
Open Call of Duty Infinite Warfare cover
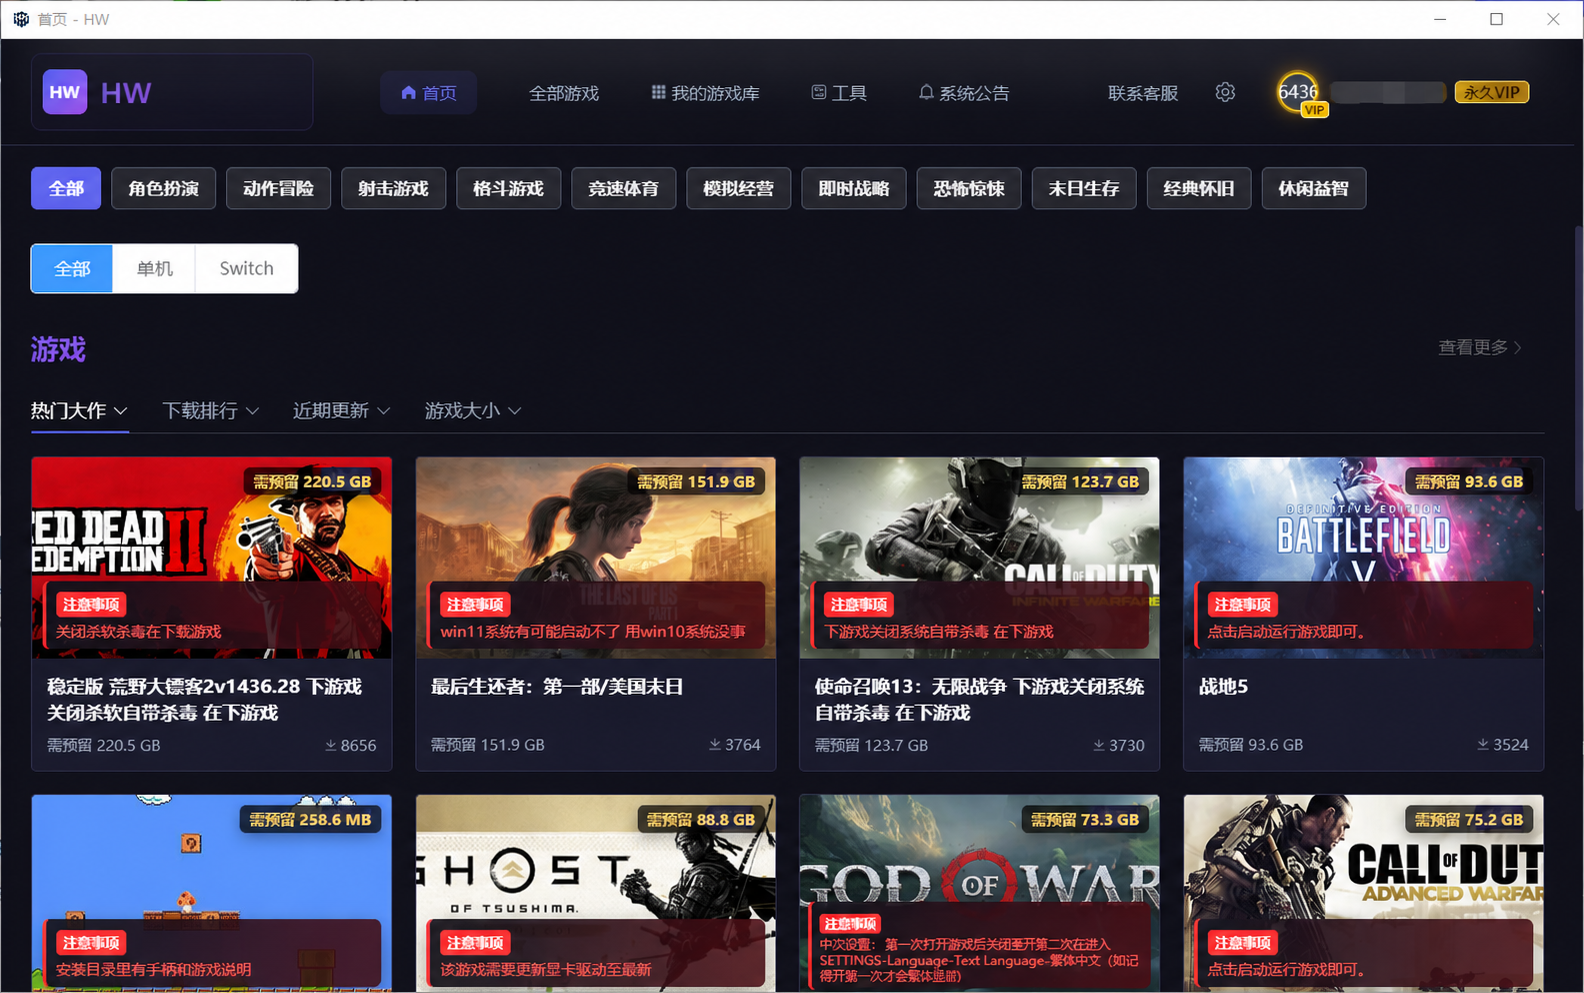click(x=980, y=558)
